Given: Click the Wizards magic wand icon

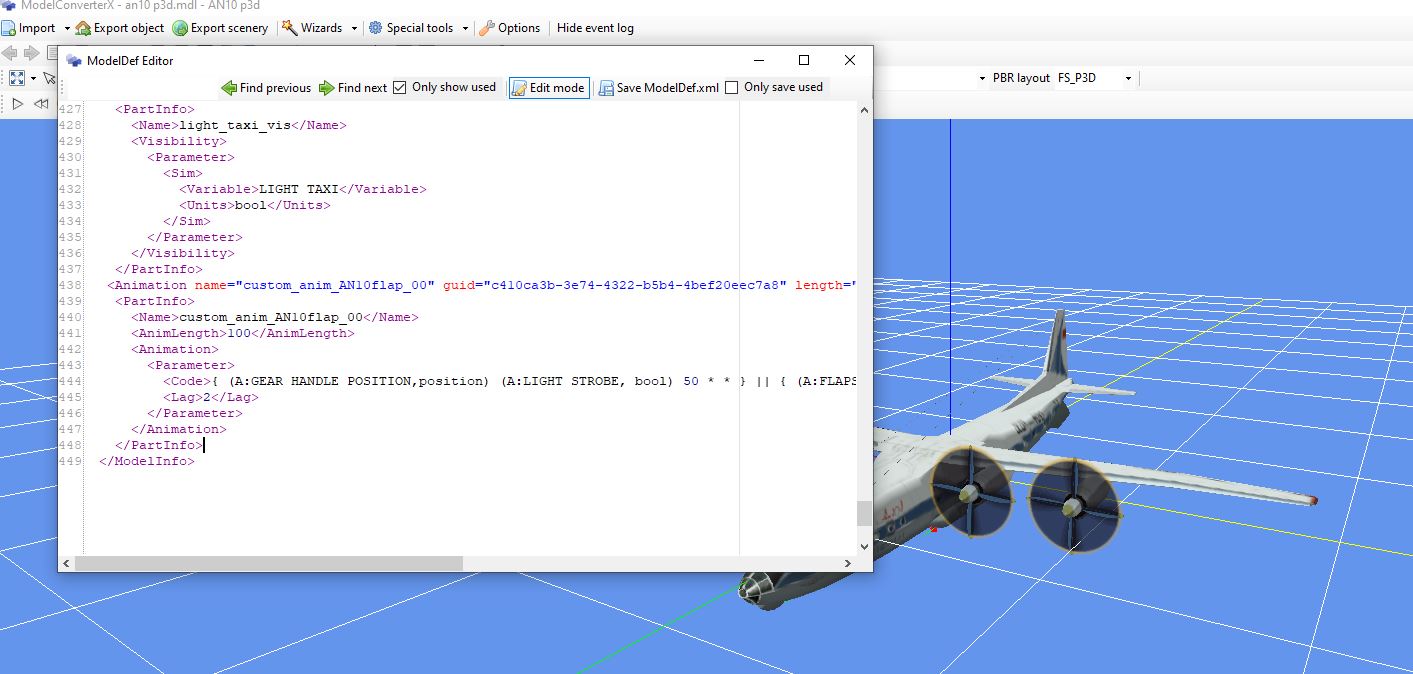Looking at the screenshot, I should (289, 28).
